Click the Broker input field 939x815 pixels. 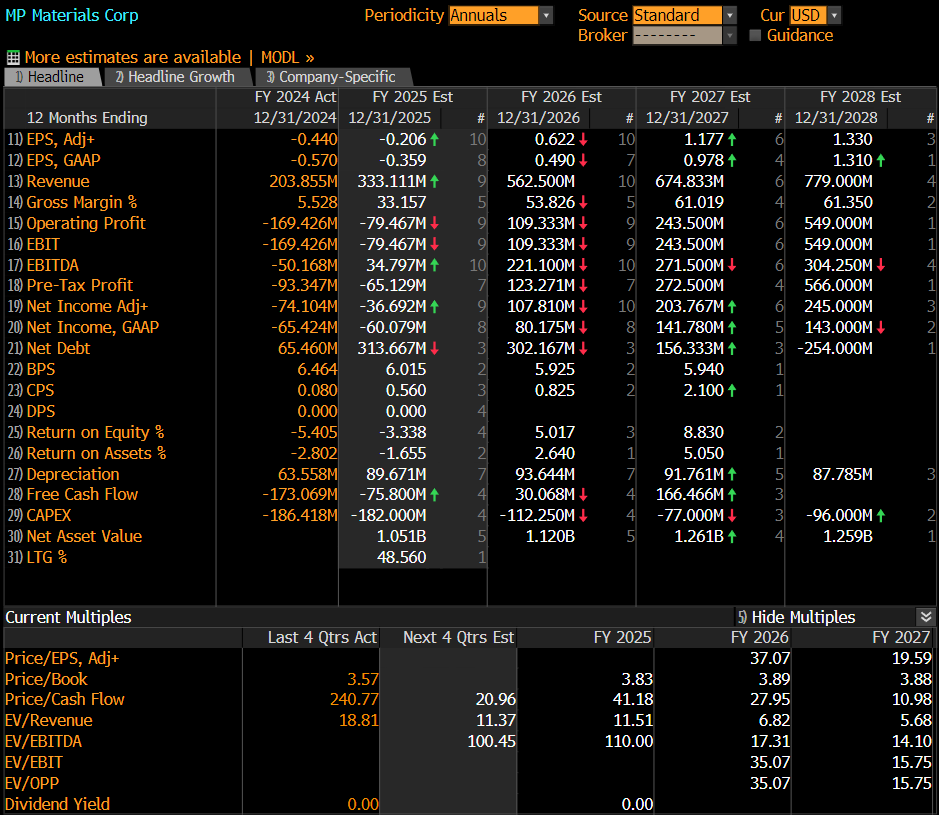point(677,36)
